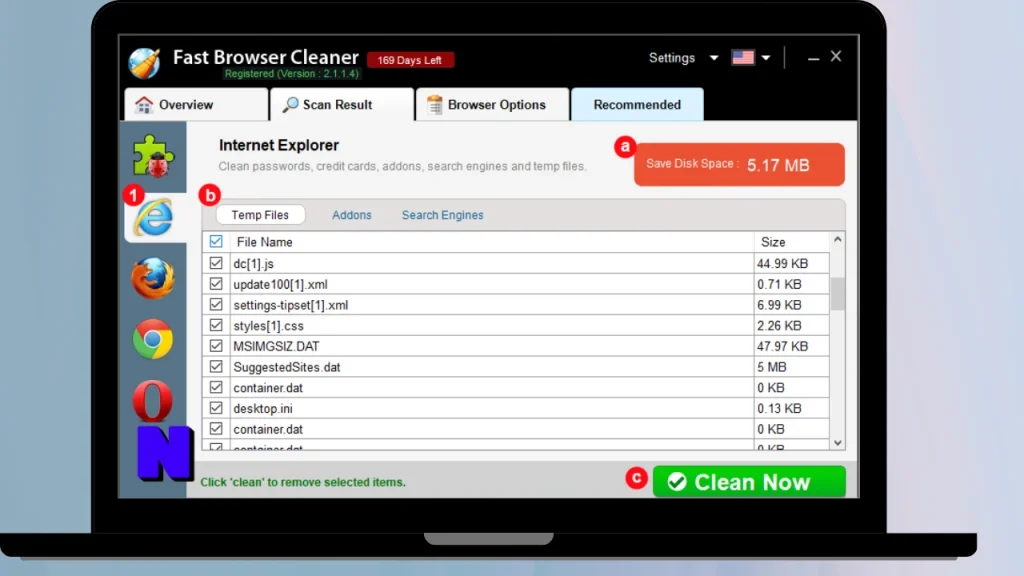The image size is (1024, 576).
Task: Click the scroll down arrow of file list
Action: pos(838,443)
